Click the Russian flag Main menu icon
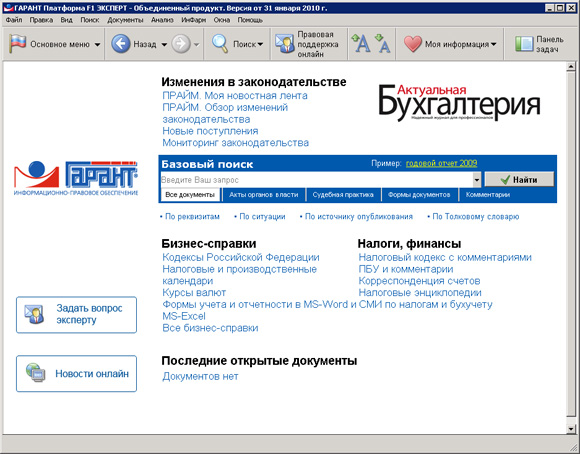This screenshot has width=580, height=454. (x=17, y=44)
